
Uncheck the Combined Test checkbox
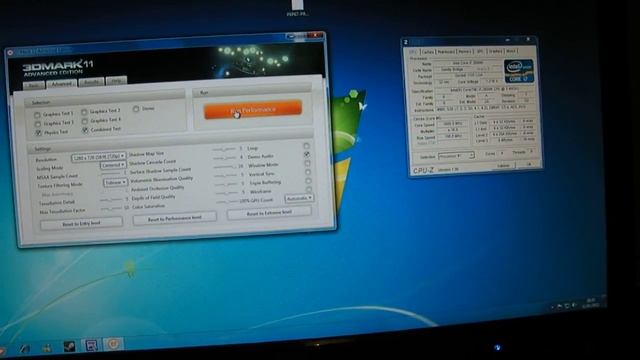click(85, 130)
